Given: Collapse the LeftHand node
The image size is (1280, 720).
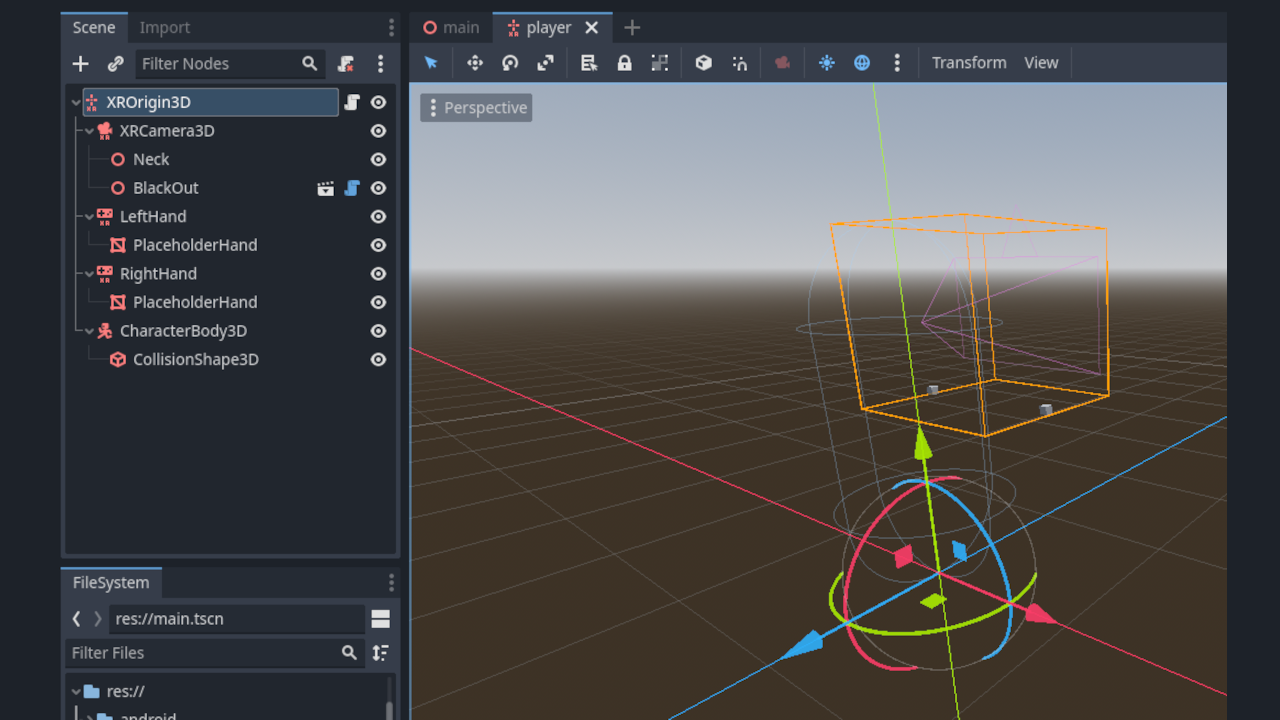Looking at the screenshot, I should pyautogui.click(x=89, y=216).
